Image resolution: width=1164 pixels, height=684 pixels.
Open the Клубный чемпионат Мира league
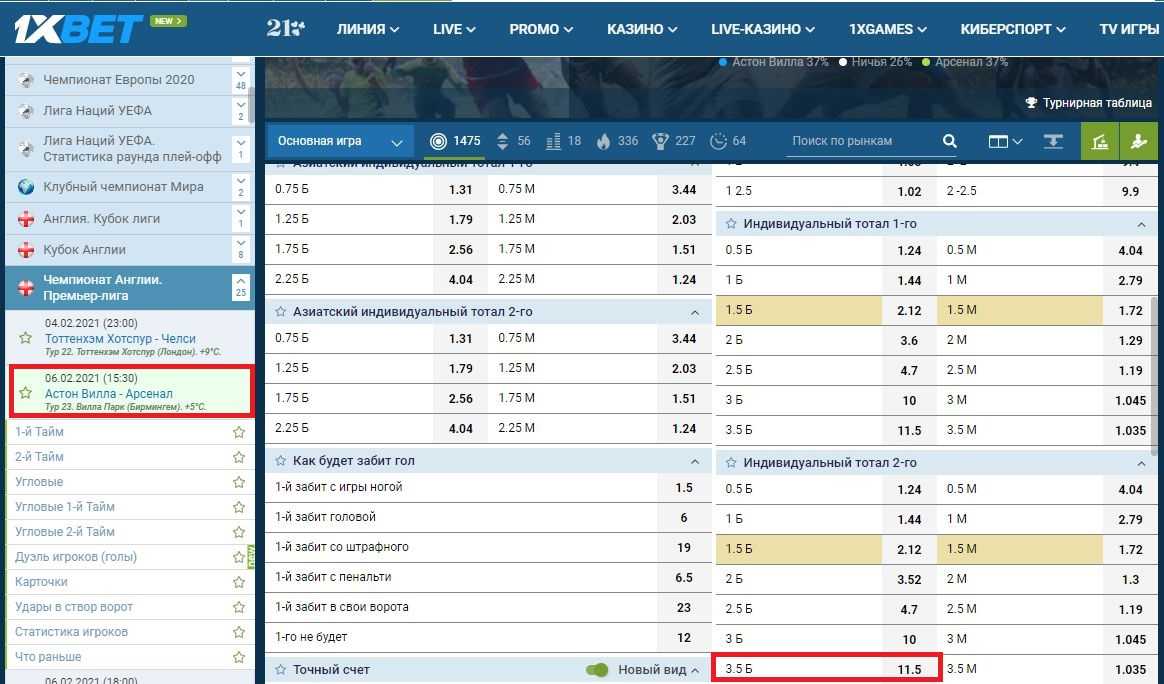point(123,187)
